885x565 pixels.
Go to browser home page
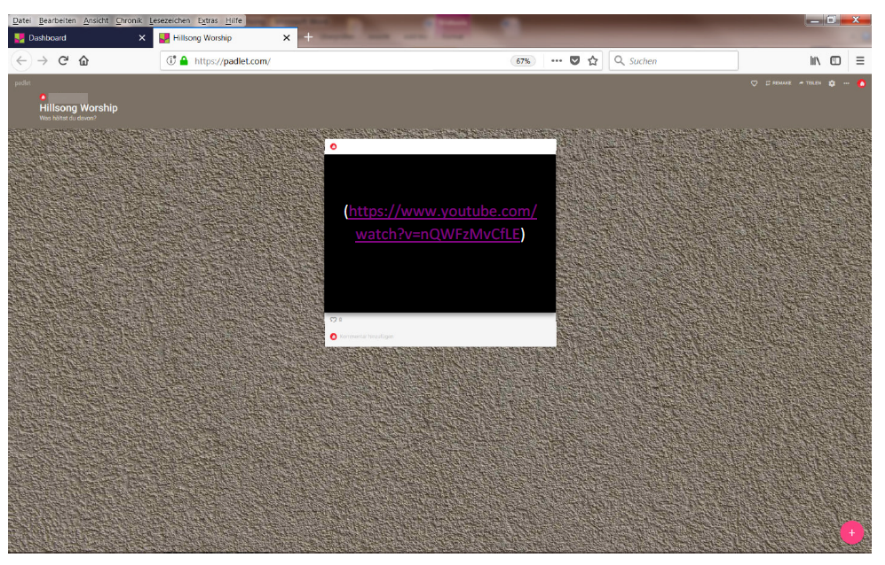point(84,60)
